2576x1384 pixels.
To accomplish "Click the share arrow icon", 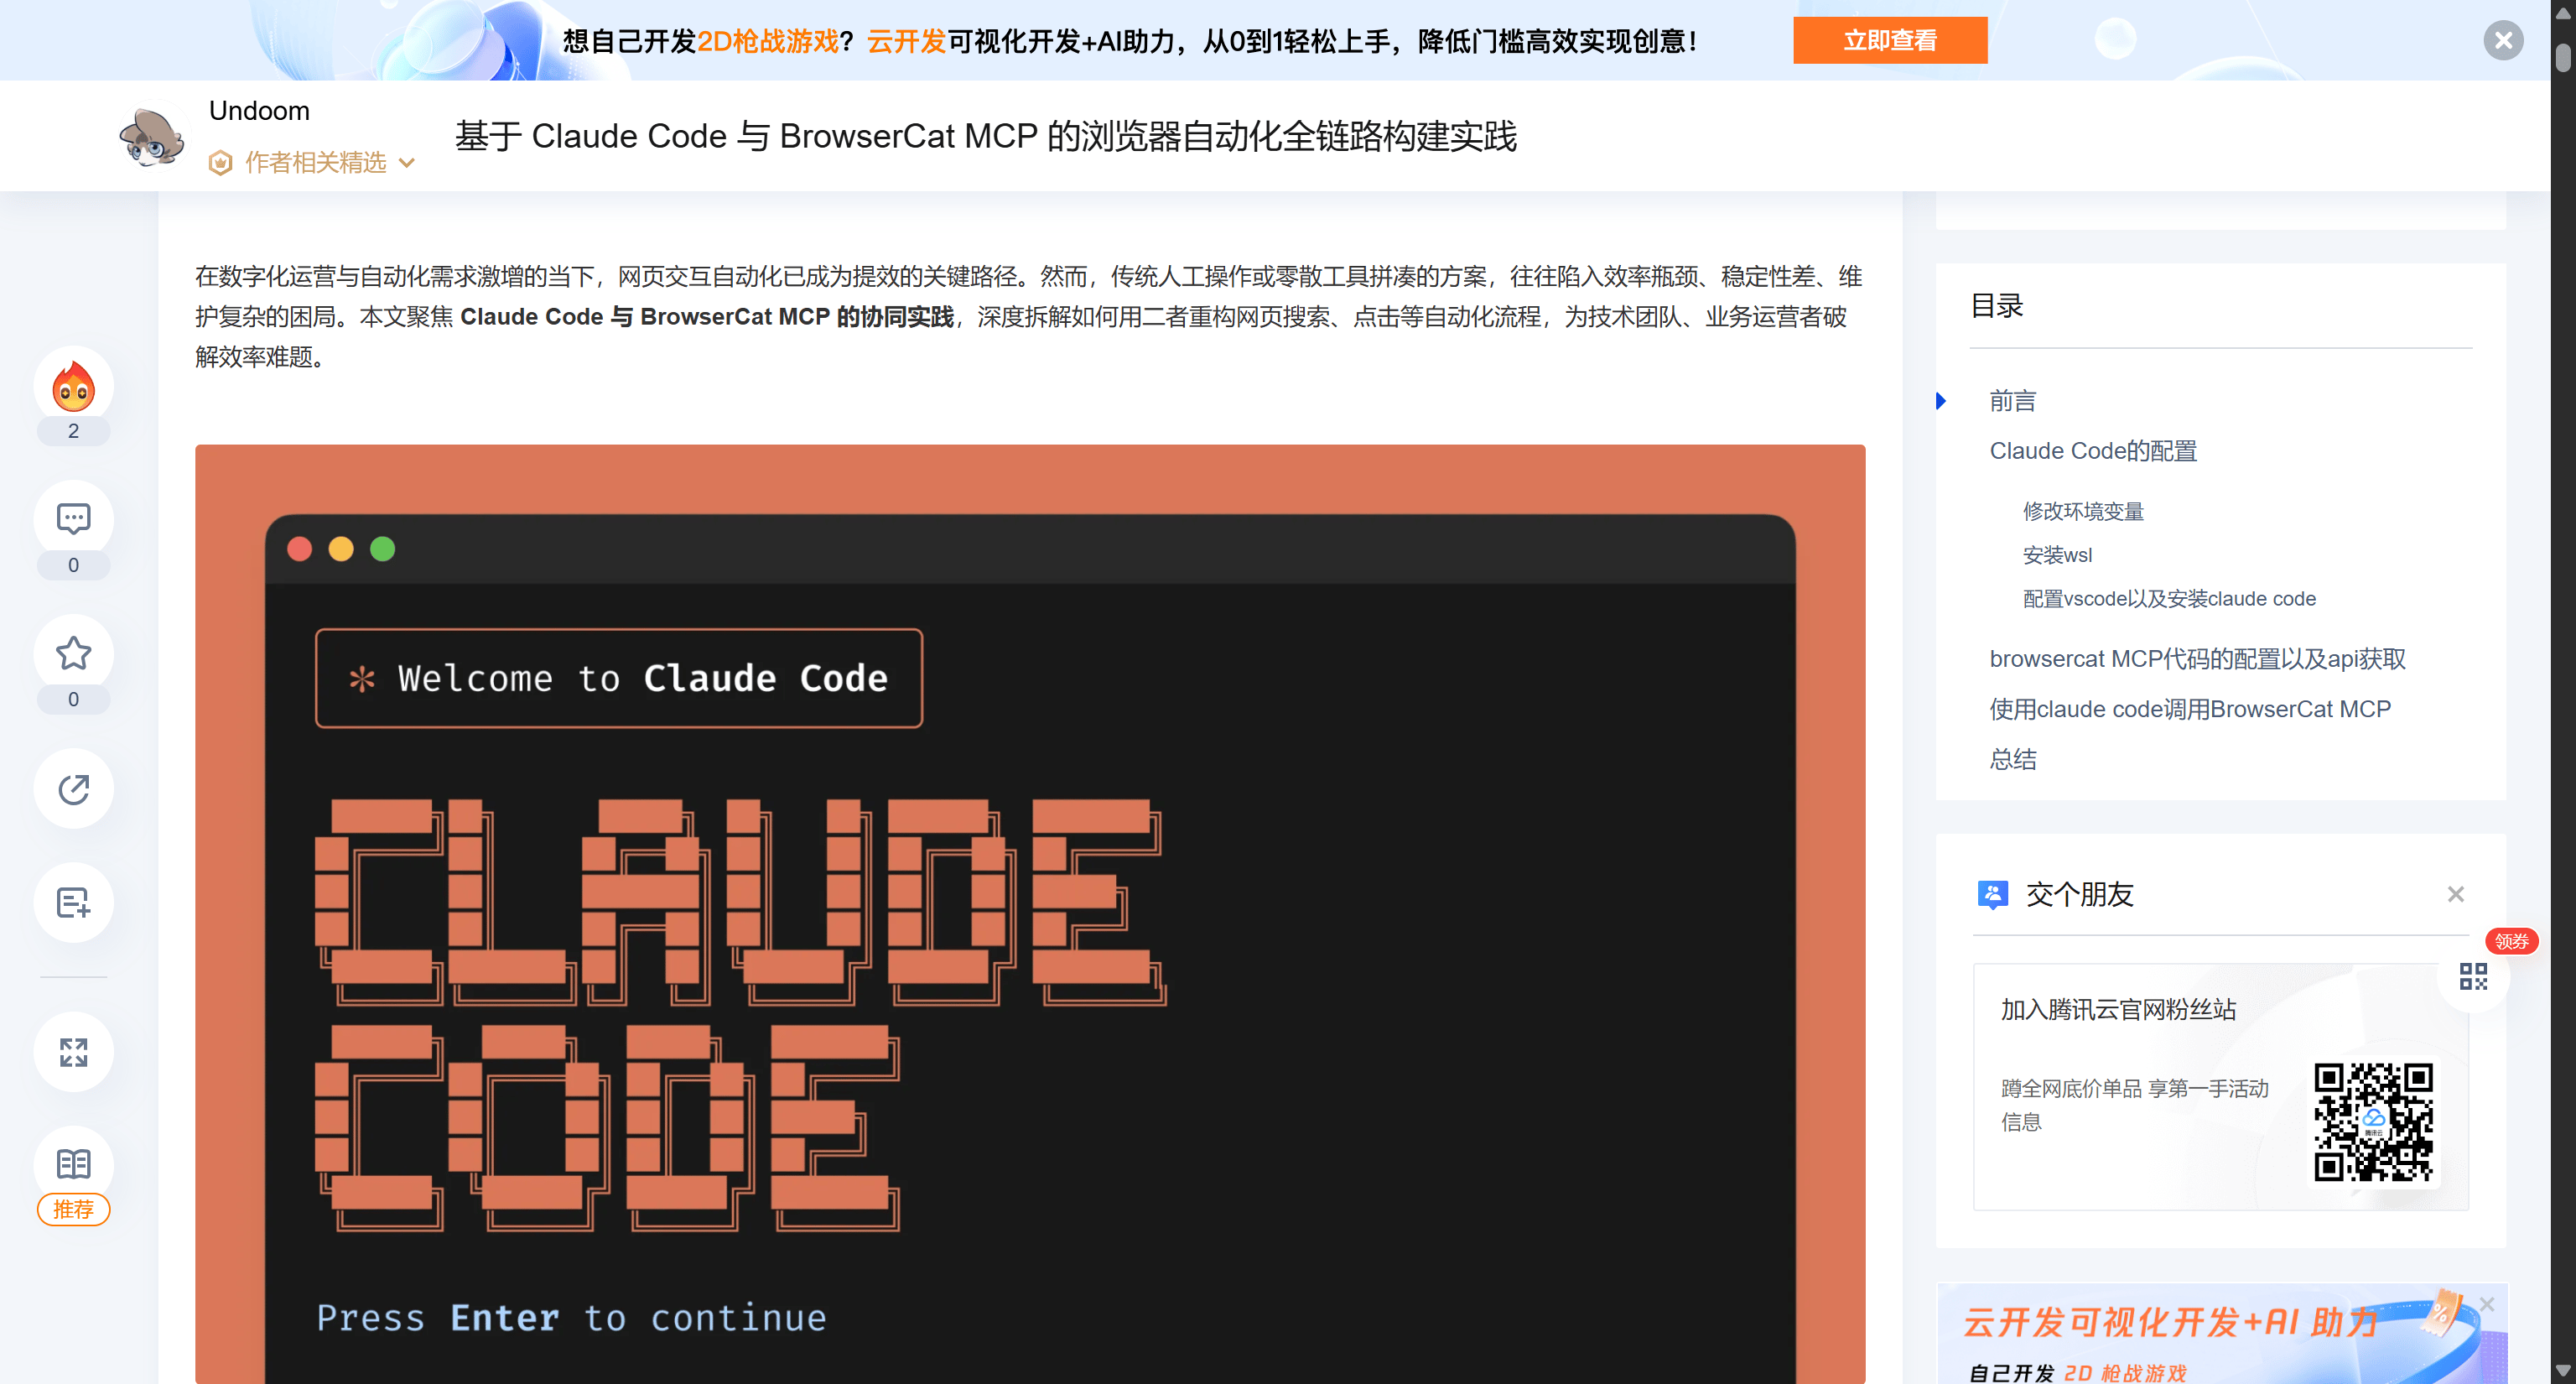I will (73, 789).
